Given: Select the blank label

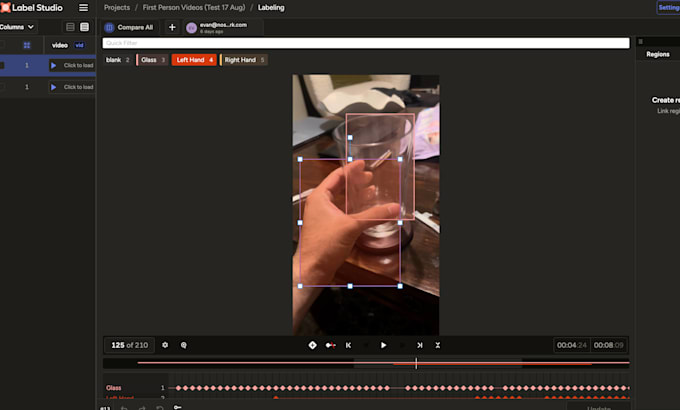Looking at the screenshot, I should 117,60.
